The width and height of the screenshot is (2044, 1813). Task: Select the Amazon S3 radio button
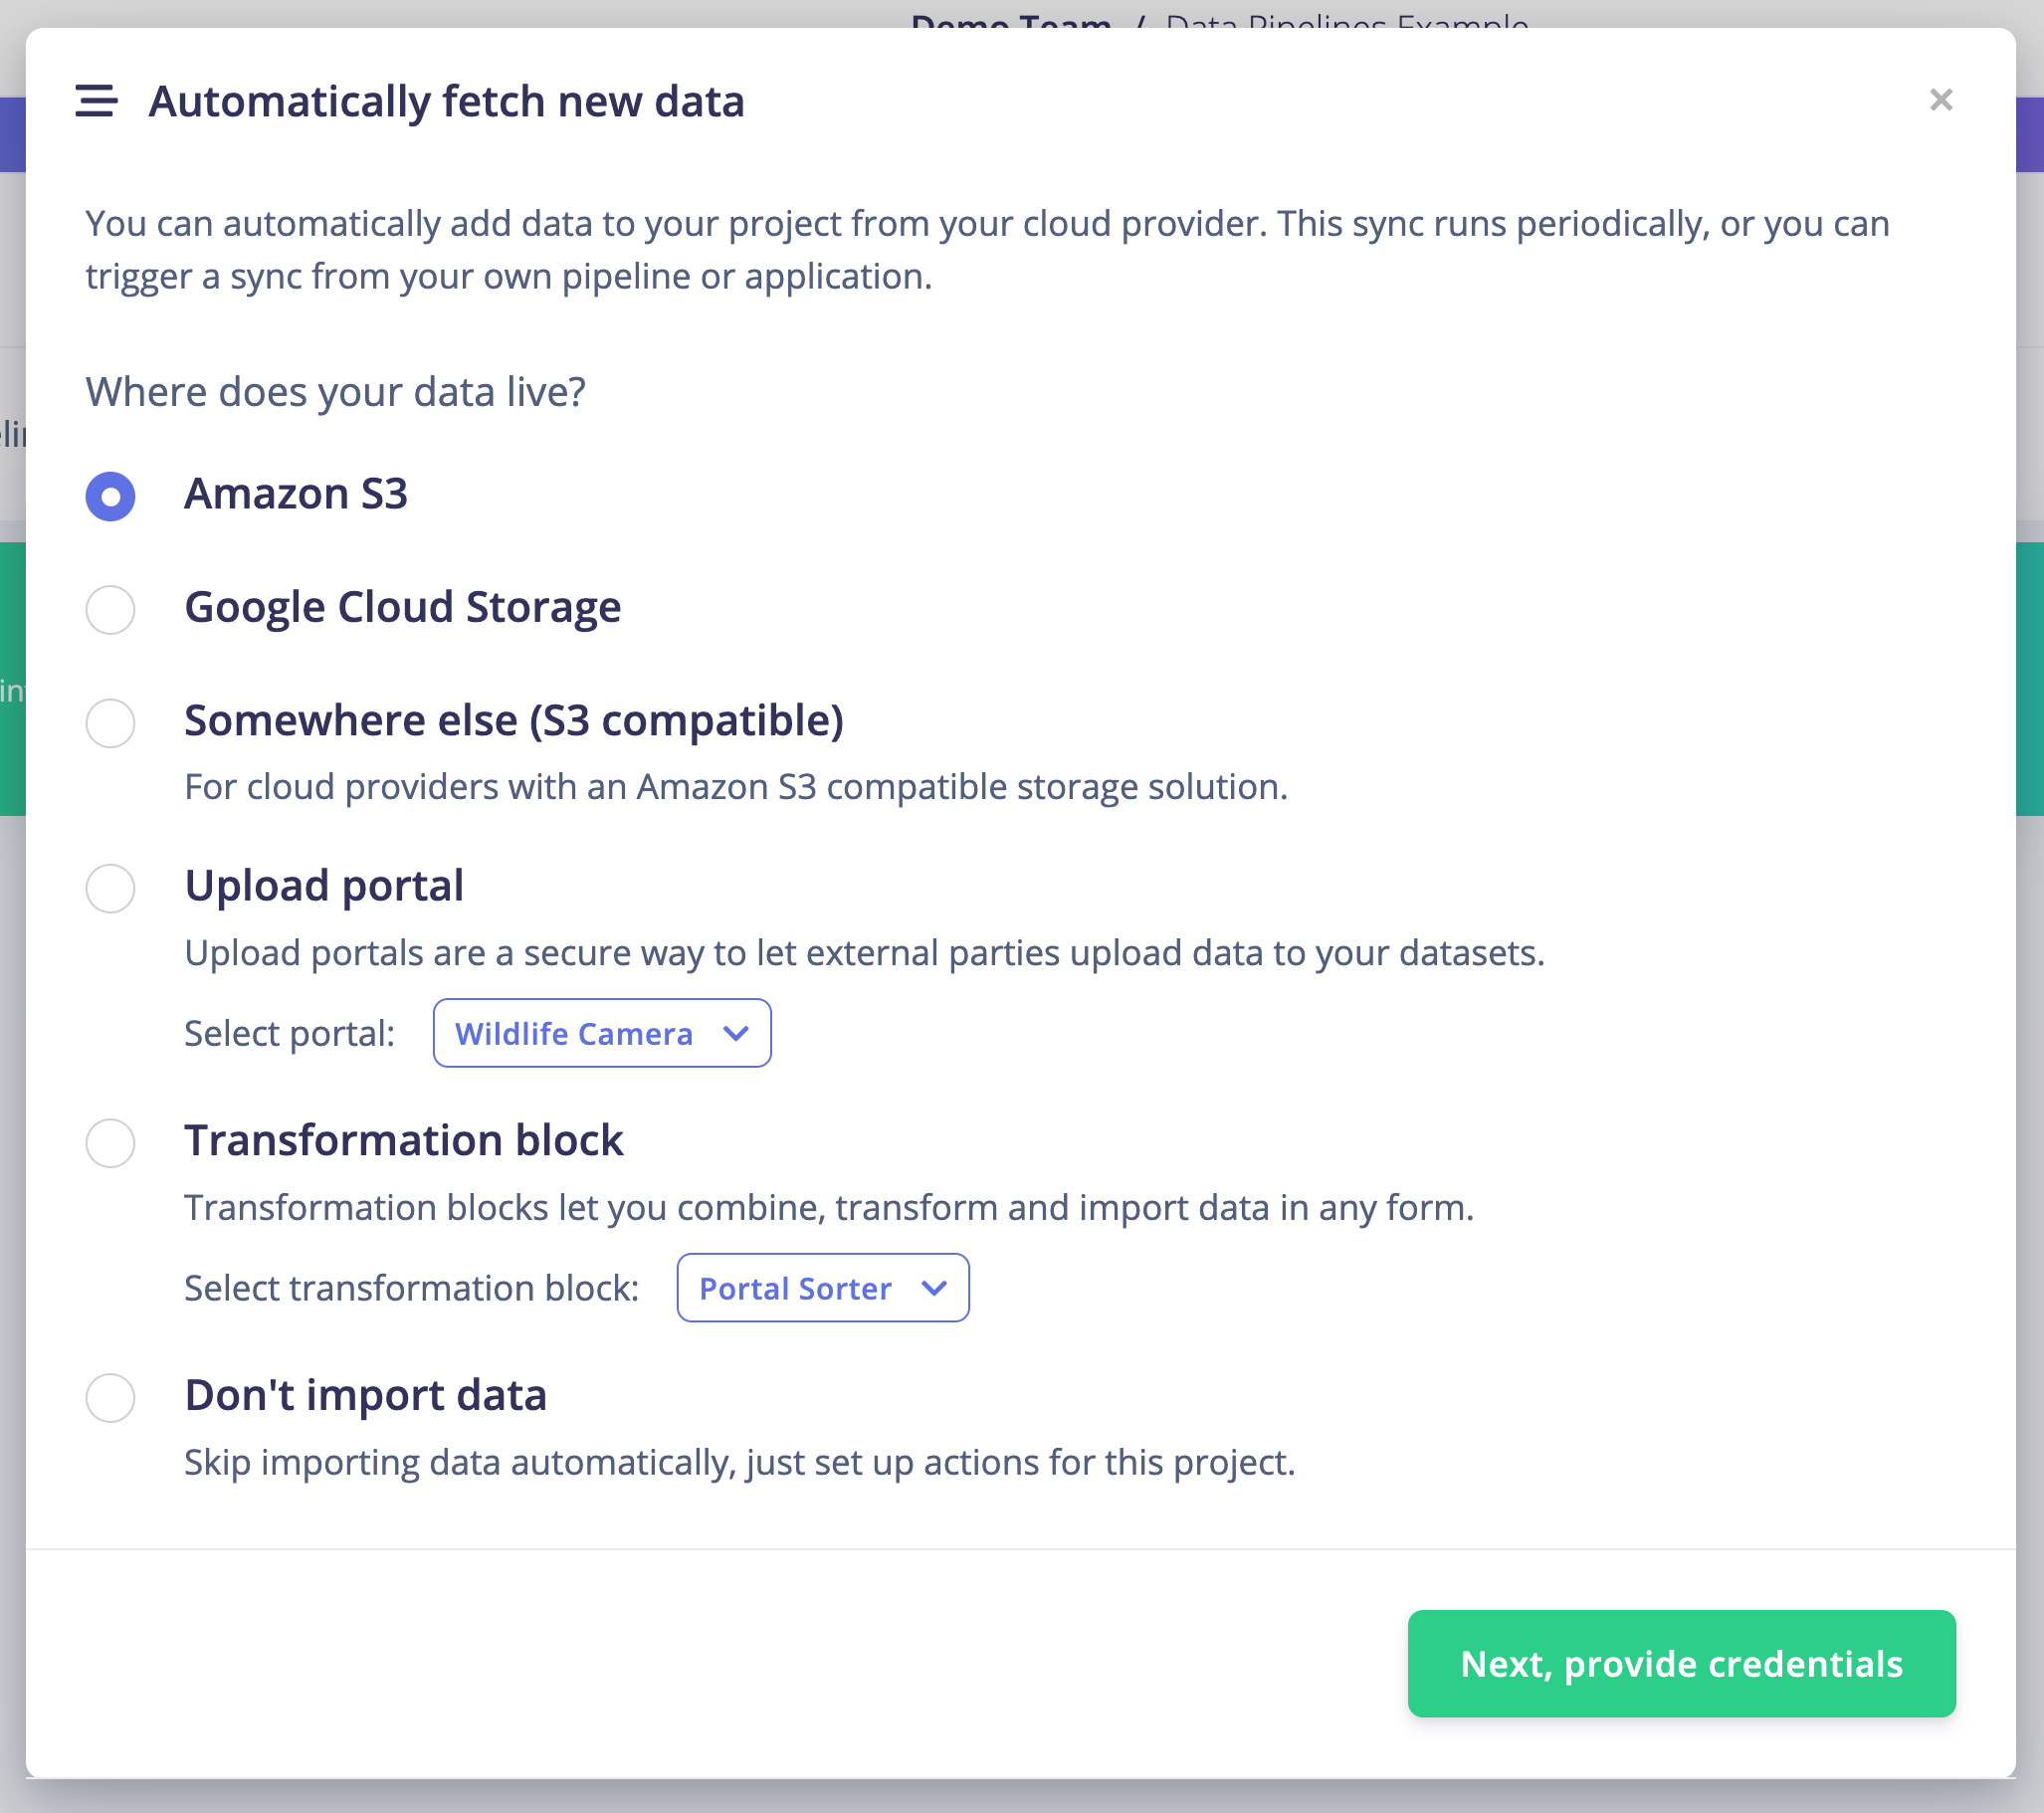pos(110,496)
